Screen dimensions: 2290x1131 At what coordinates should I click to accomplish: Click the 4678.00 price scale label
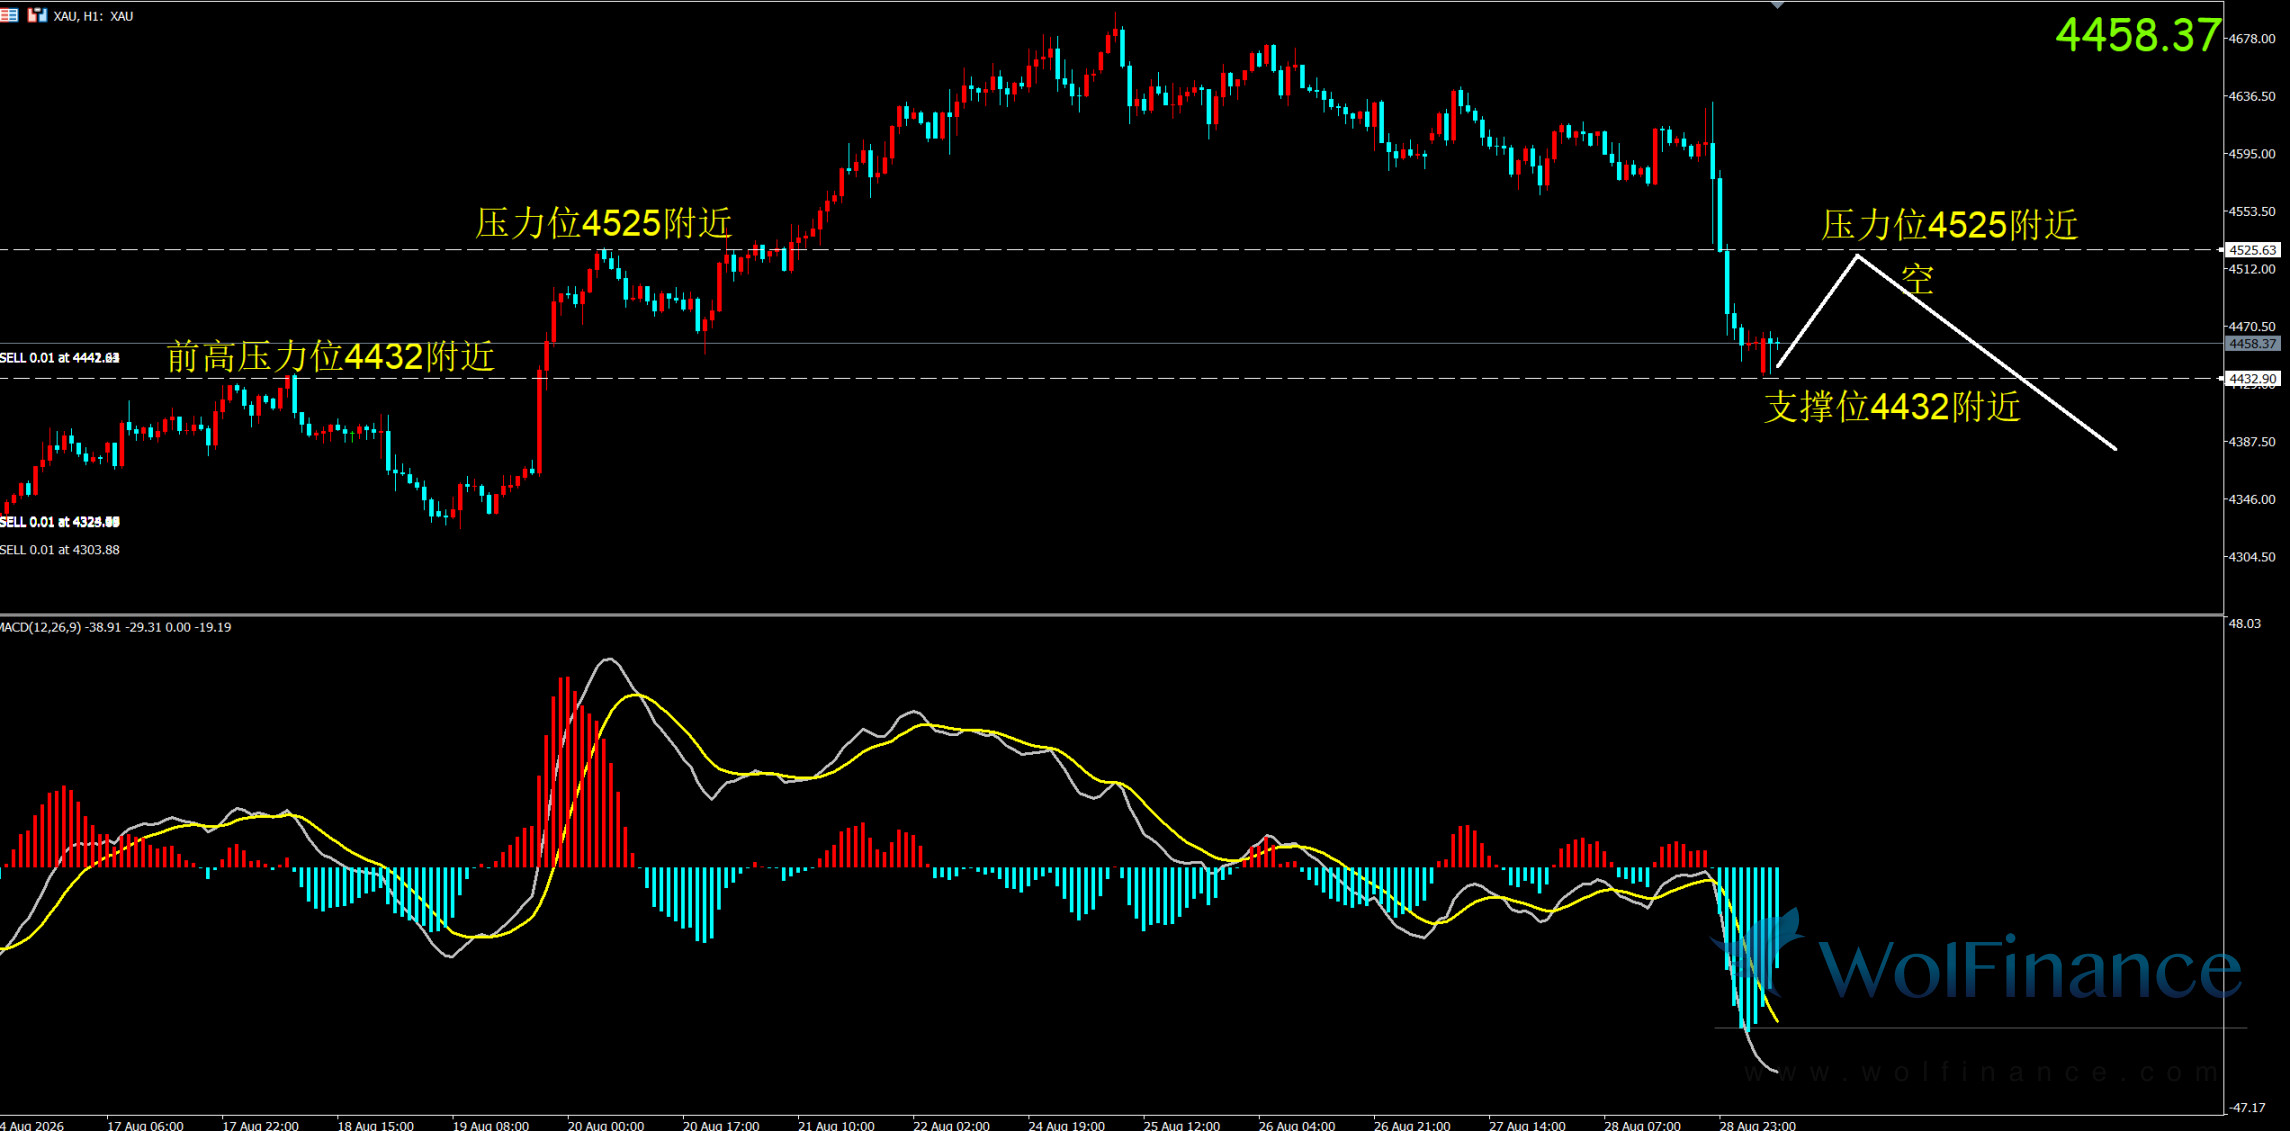point(2251,39)
